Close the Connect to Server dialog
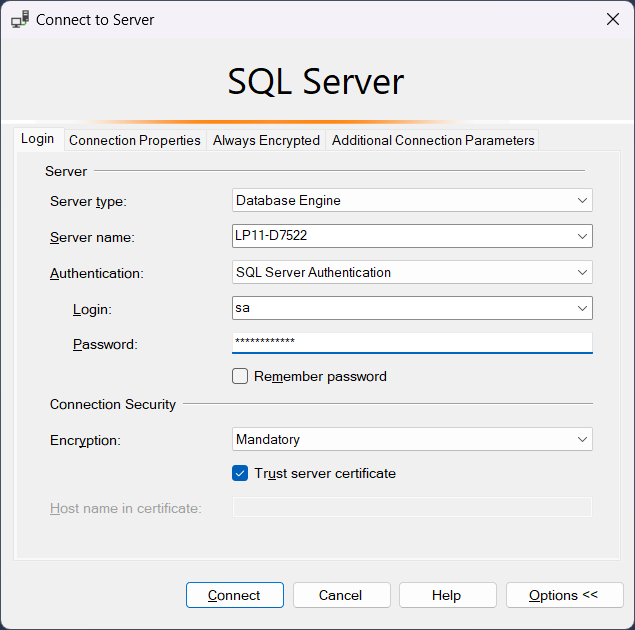This screenshot has width=635, height=630. click(x=612, y=19)
